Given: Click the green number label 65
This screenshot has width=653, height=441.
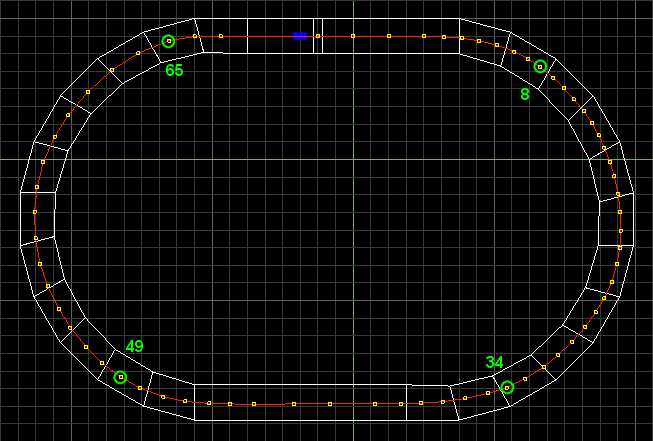Looking at the screenshot, I should (174, 71).
